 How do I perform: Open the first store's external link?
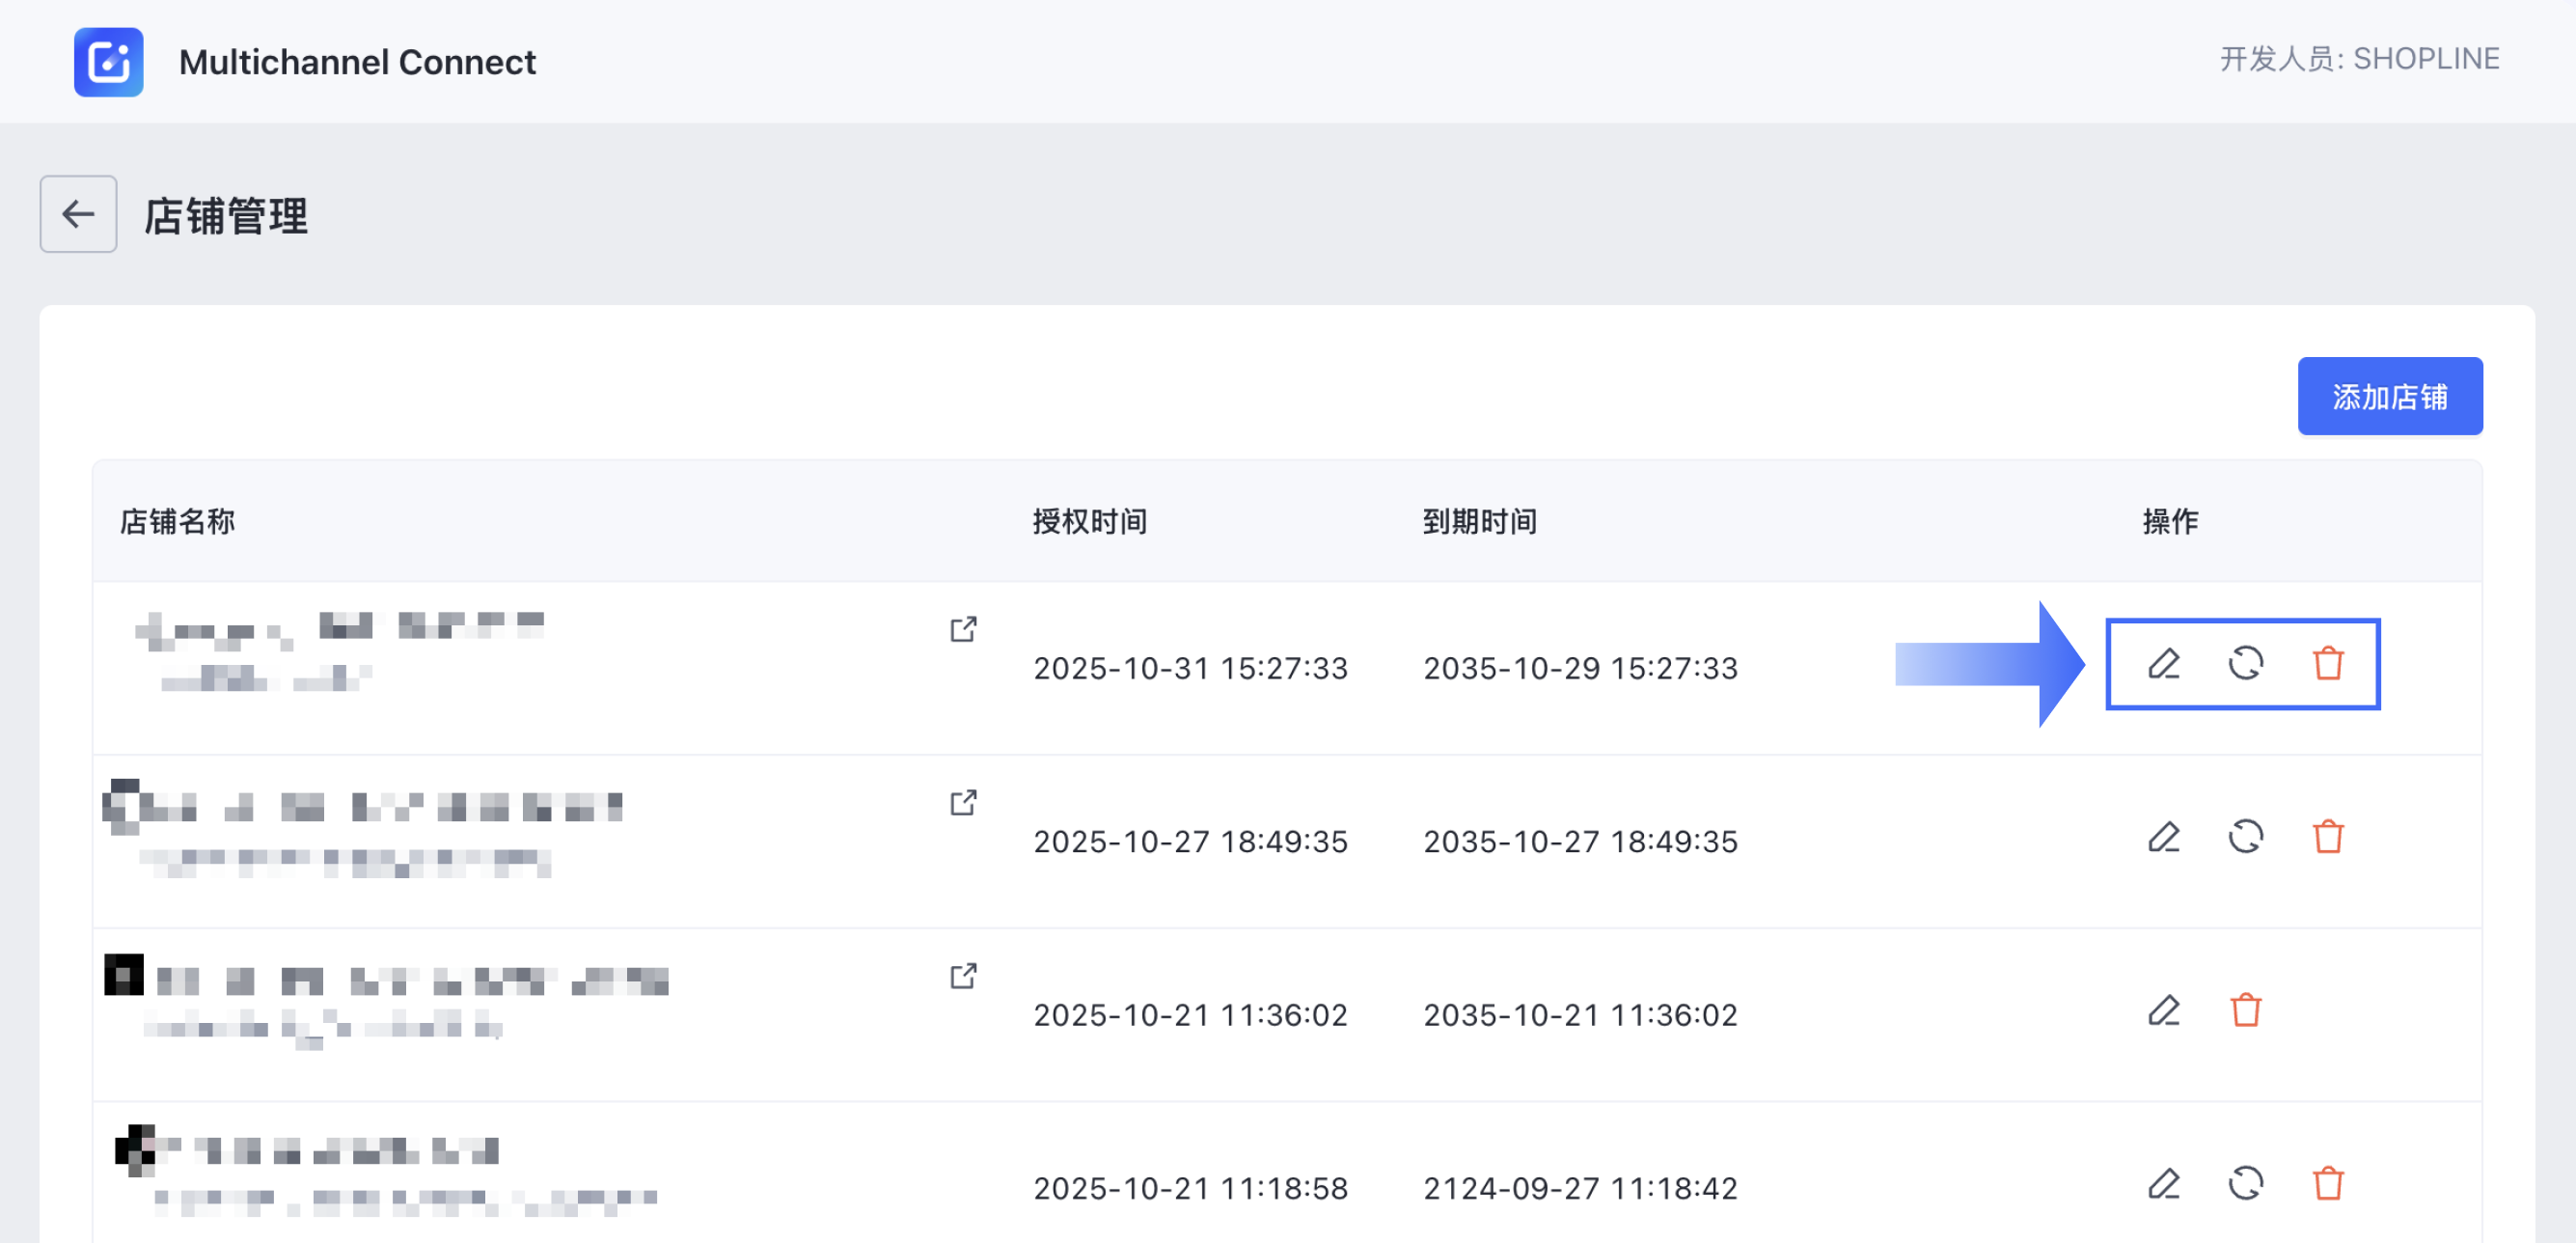pyautogui.click(x=963, y=629)
